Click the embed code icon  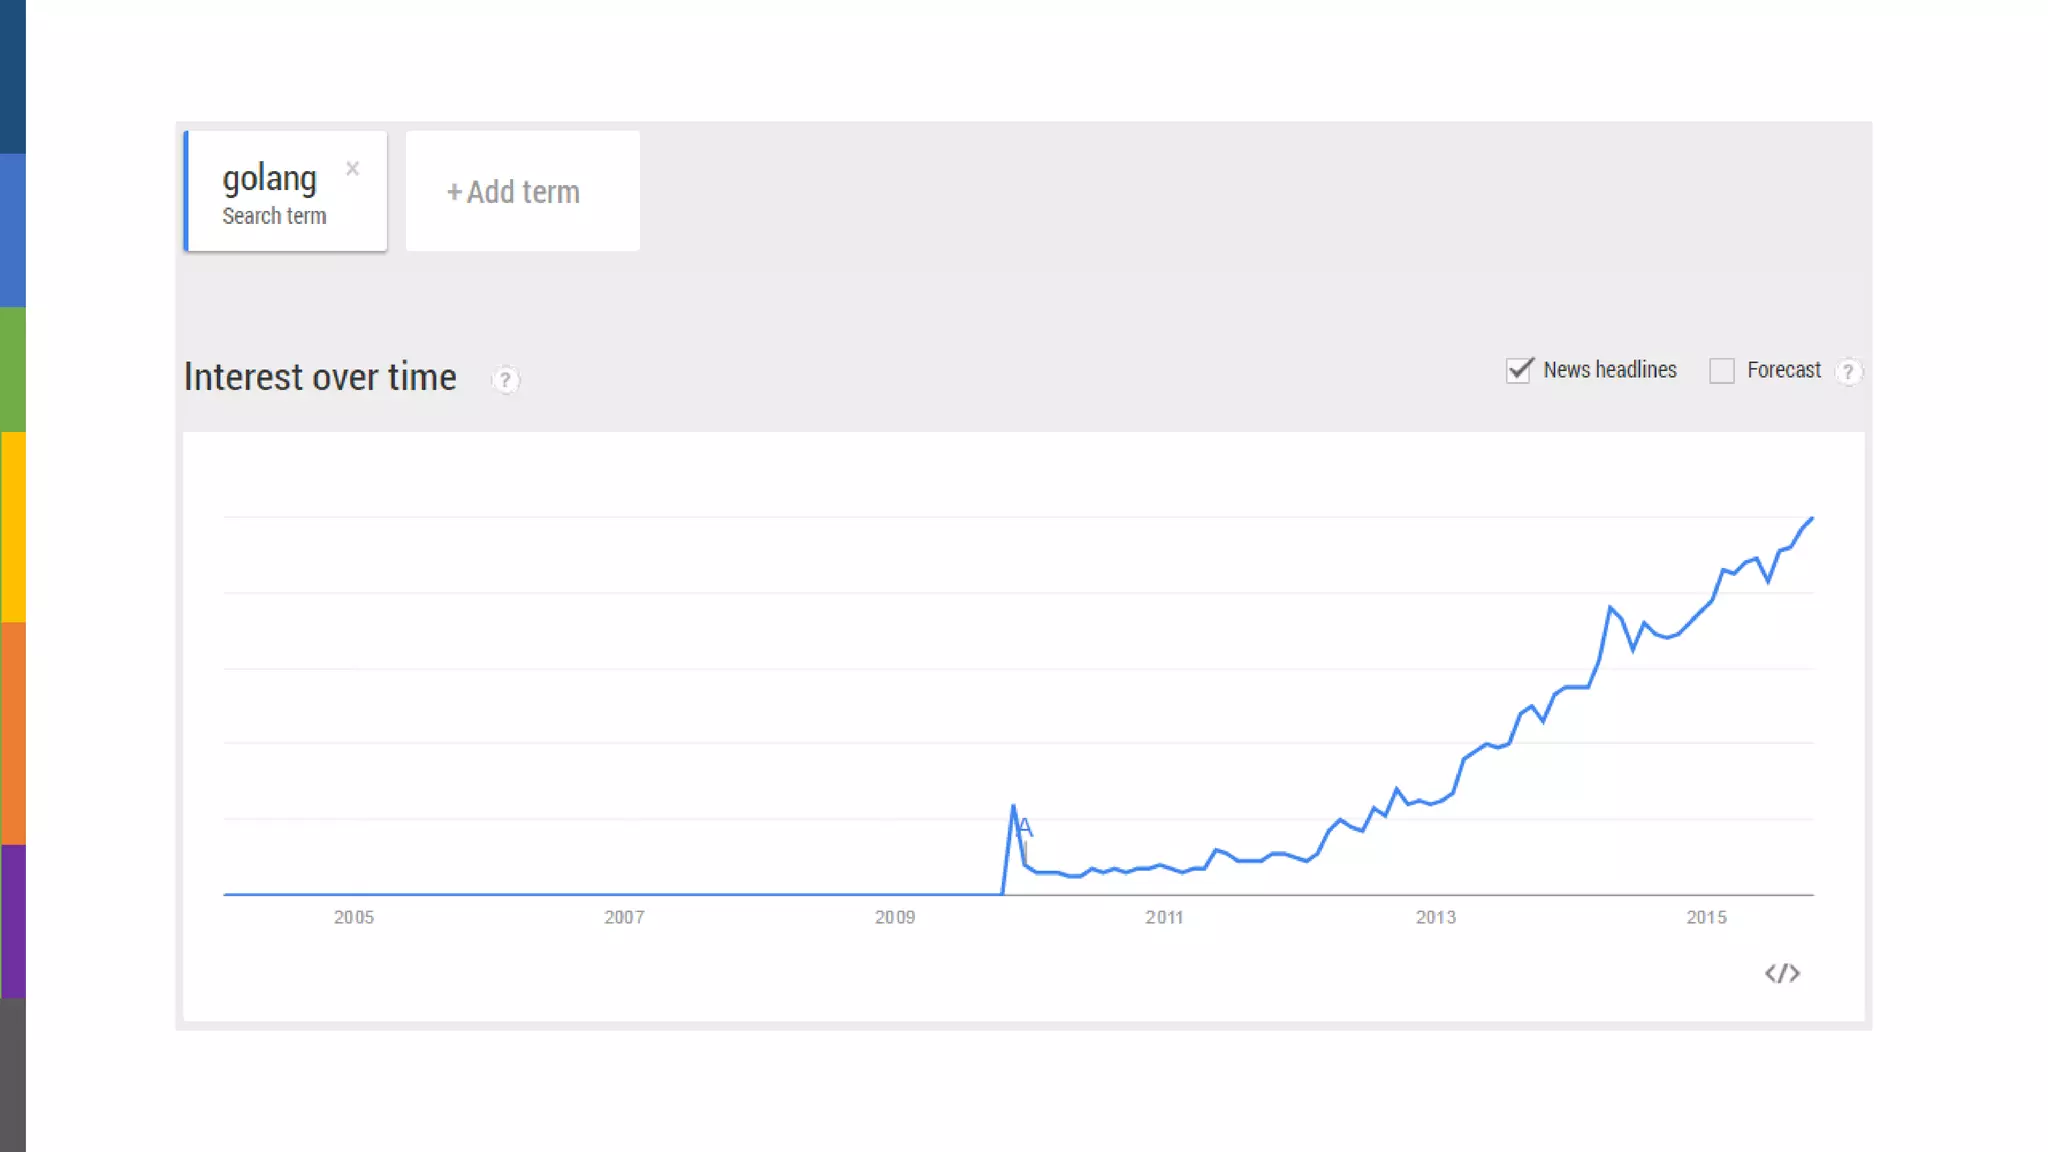coord(1782,973)
